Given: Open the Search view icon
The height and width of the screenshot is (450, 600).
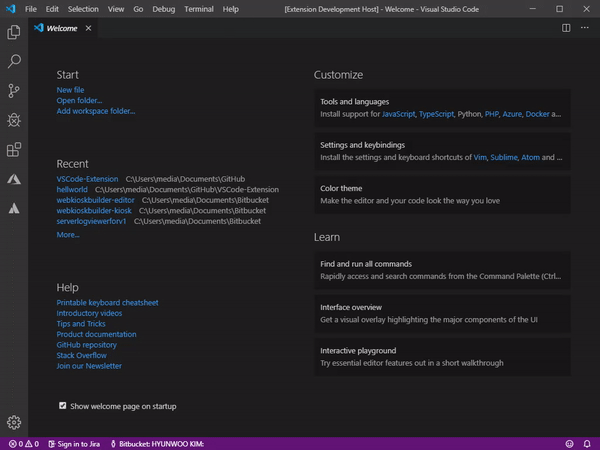Looking at the screenshot, I should point(14,61).
